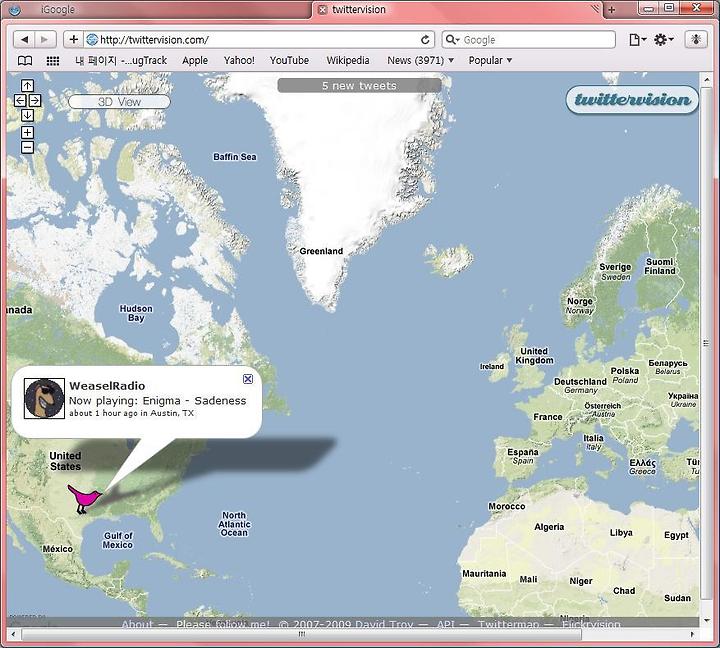Go forward with the browser forward arrow

point(45,39)
